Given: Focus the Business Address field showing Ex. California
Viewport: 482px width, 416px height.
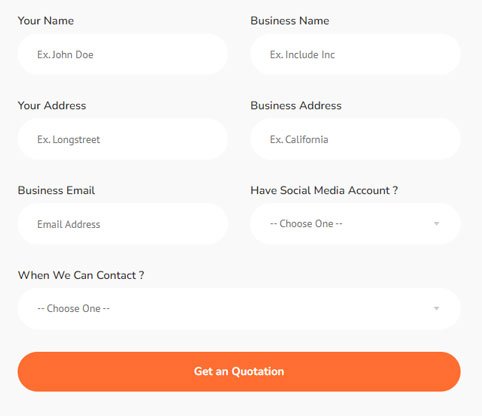Looking at the screenshot, I should 355,139.
